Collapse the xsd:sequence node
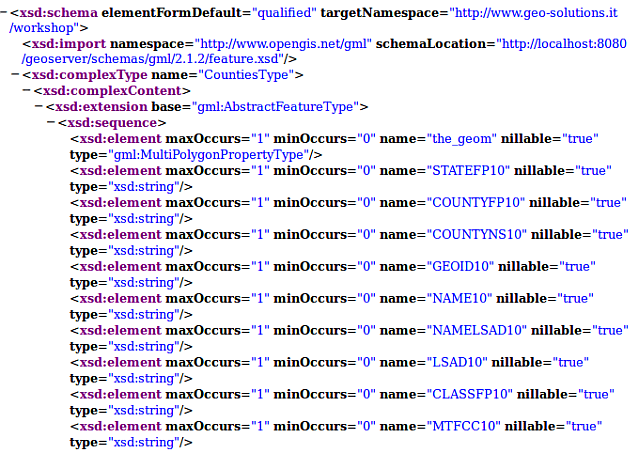 coord(51,122)
